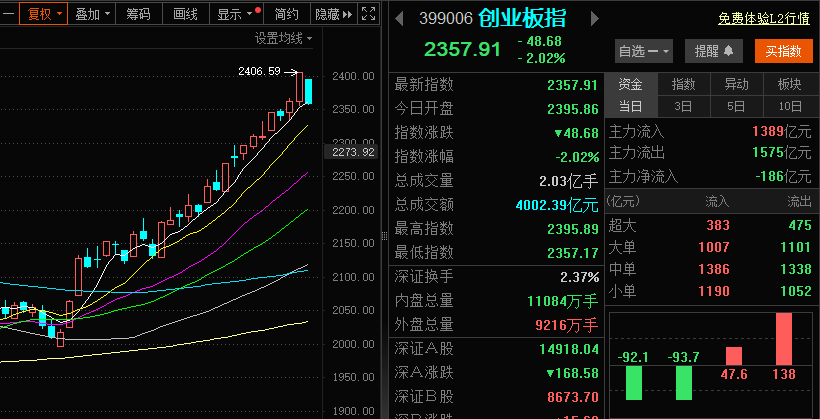Activate the 画线 drawing tool
This screenshot has width=820, height=419.
[185, 14]
